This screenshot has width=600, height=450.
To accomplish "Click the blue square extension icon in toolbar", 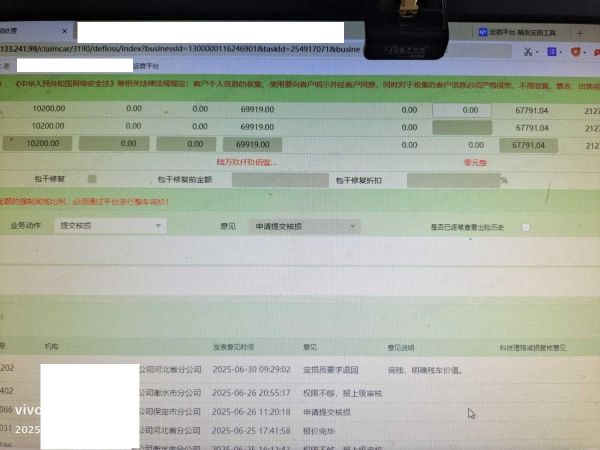I will [x=551, y=52].
